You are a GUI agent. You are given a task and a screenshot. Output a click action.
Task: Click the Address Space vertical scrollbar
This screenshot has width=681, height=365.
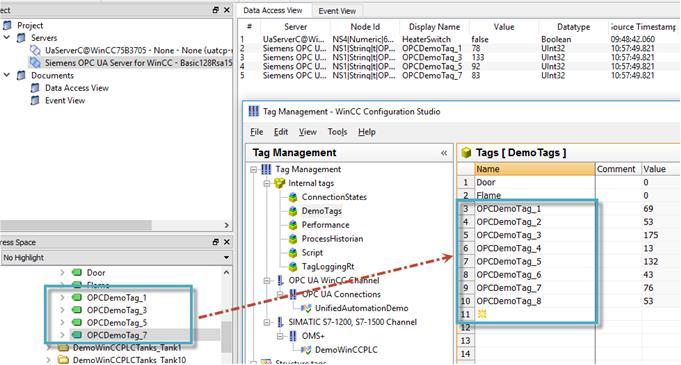[226, 337]
